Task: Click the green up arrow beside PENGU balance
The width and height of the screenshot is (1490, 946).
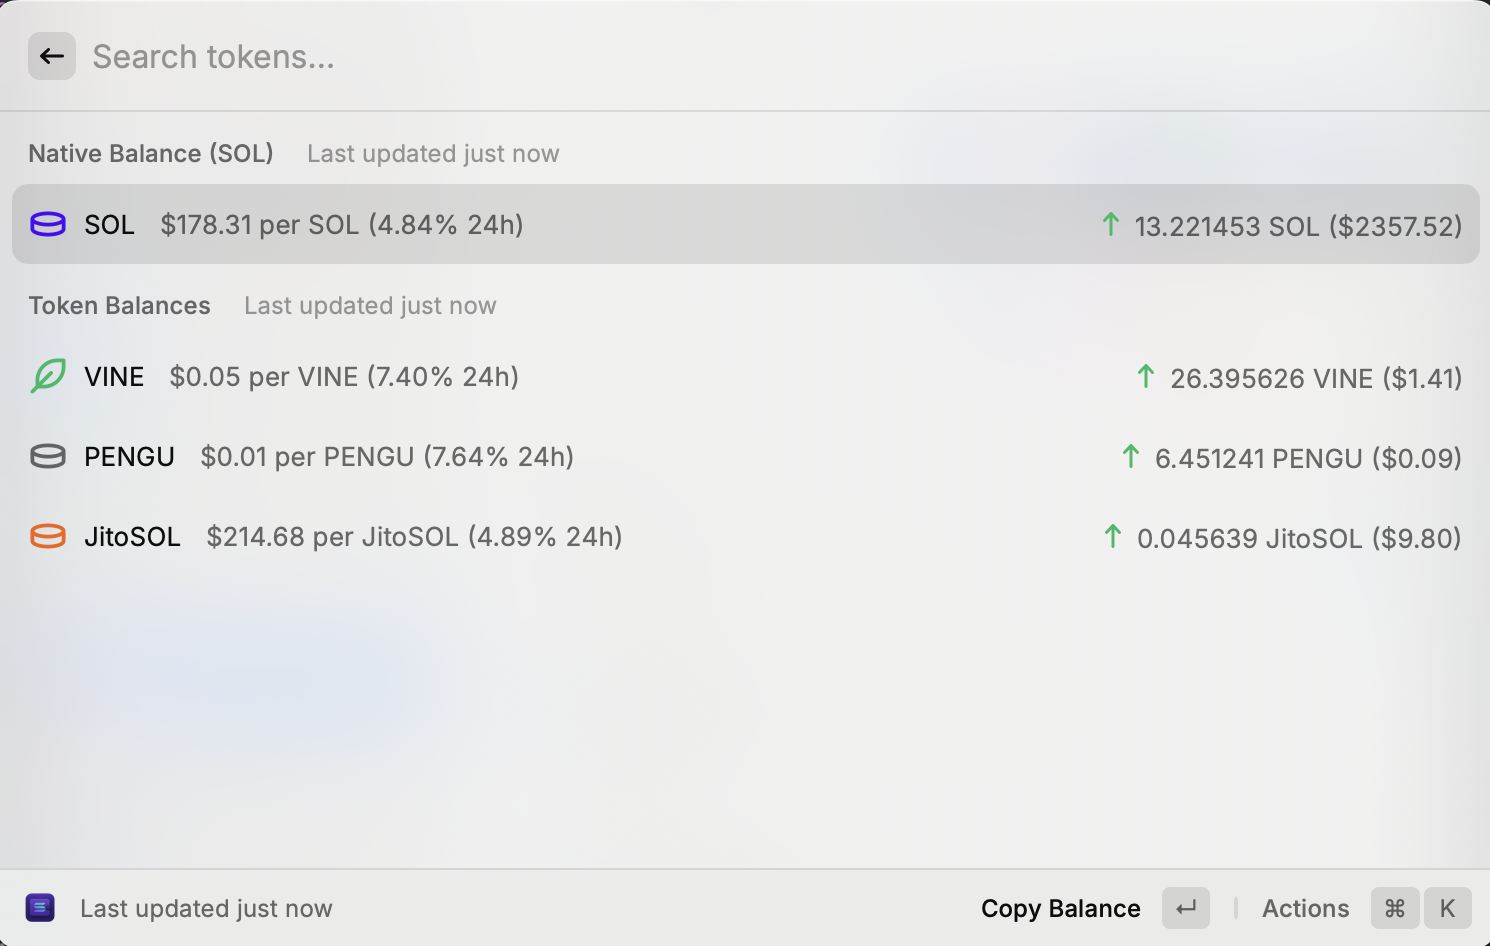Action: 1131,456
